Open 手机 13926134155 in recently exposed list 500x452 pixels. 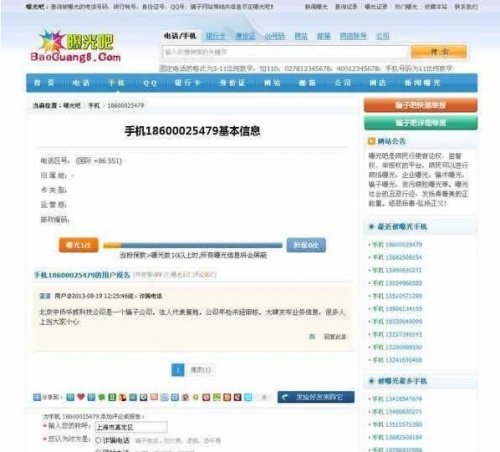click(x=397, y=309)
